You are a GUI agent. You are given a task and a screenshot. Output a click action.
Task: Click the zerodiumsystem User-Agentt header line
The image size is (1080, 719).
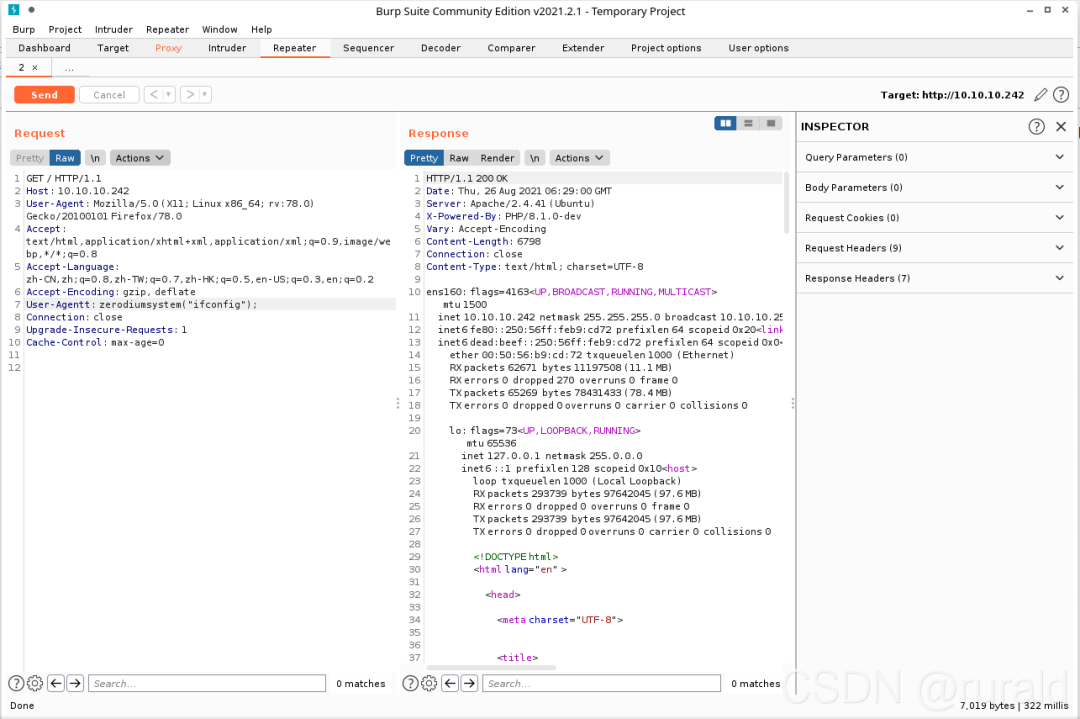141,304
